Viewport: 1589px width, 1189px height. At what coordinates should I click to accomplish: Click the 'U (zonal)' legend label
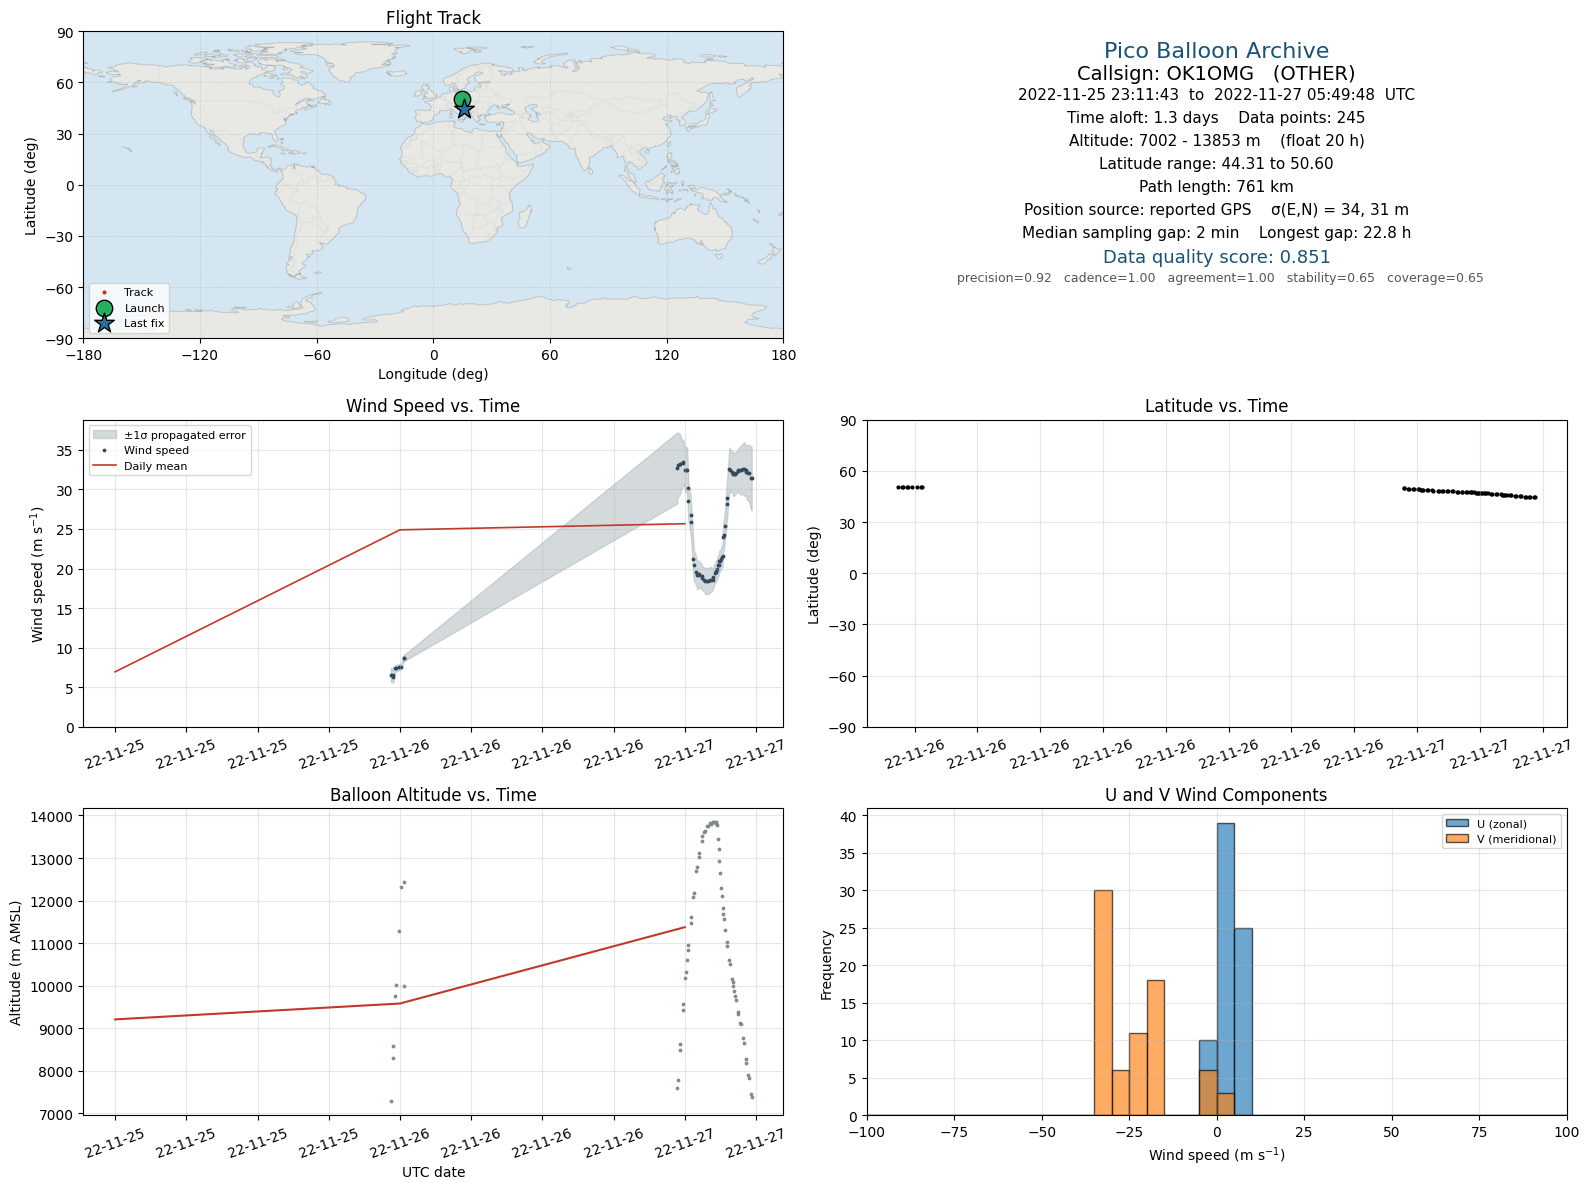pyautogui.click(x=1502, y=824)
